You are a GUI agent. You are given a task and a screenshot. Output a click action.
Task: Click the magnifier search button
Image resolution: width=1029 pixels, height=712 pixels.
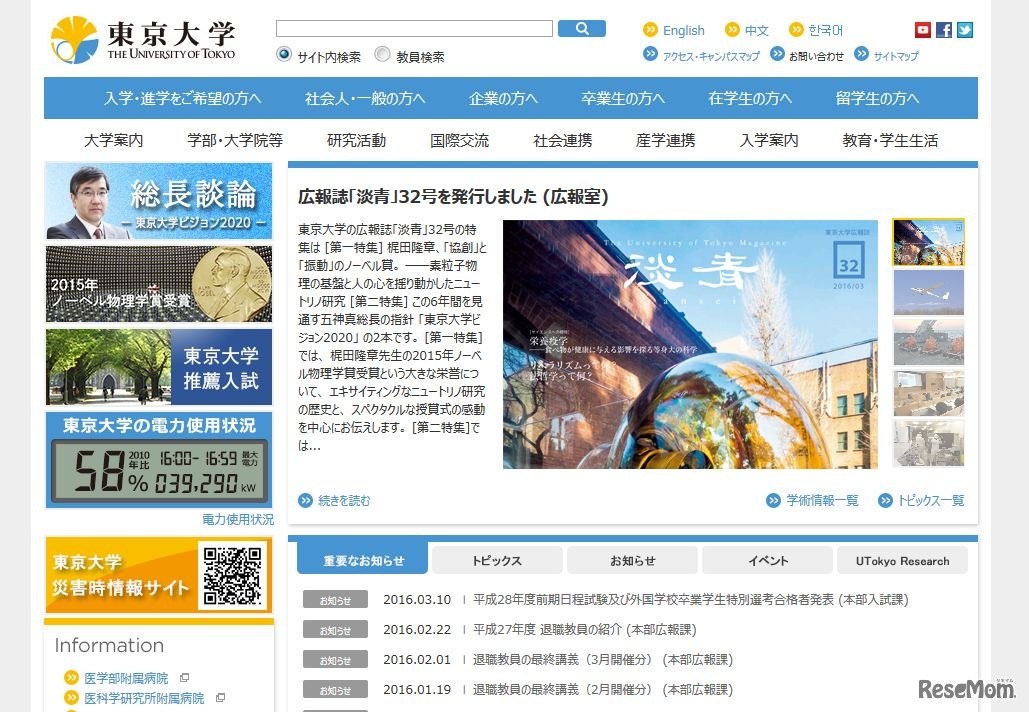pyautogui.click(x=581, y=28)
